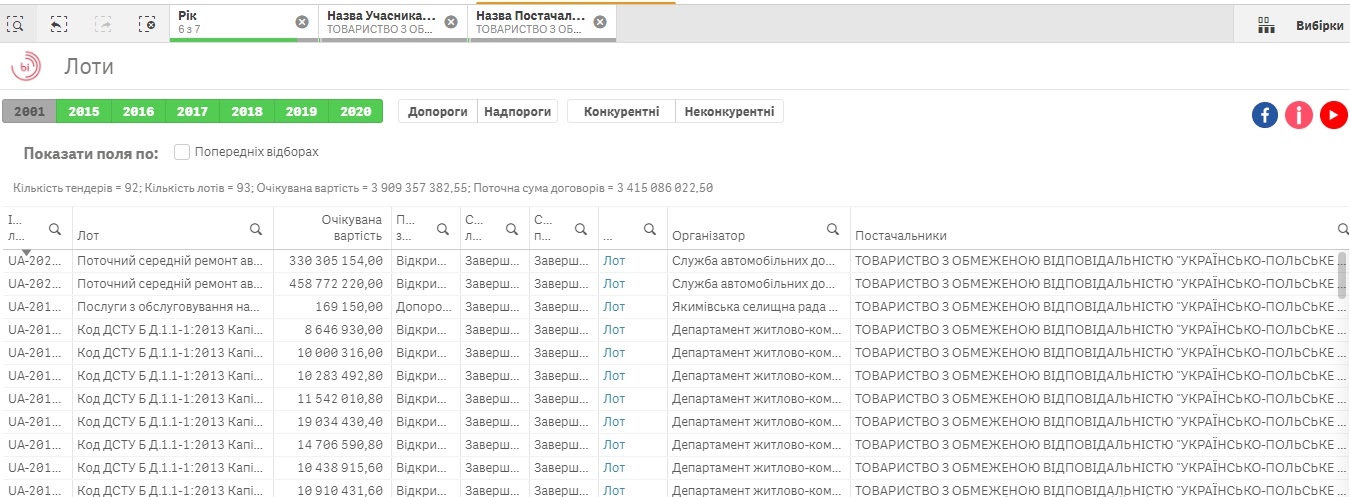Screen dimensions: 1350x497
Task: Click the clear all selections icon
Action: pos(147,22)
